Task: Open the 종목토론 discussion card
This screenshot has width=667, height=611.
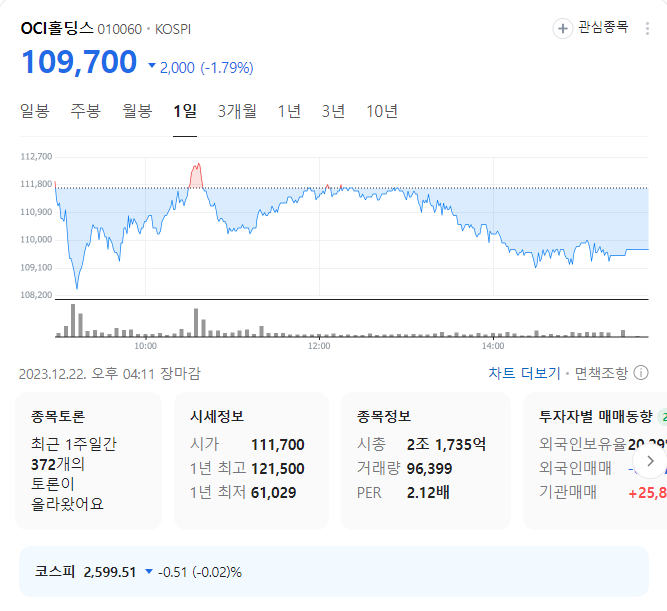Action: (88, 461)
